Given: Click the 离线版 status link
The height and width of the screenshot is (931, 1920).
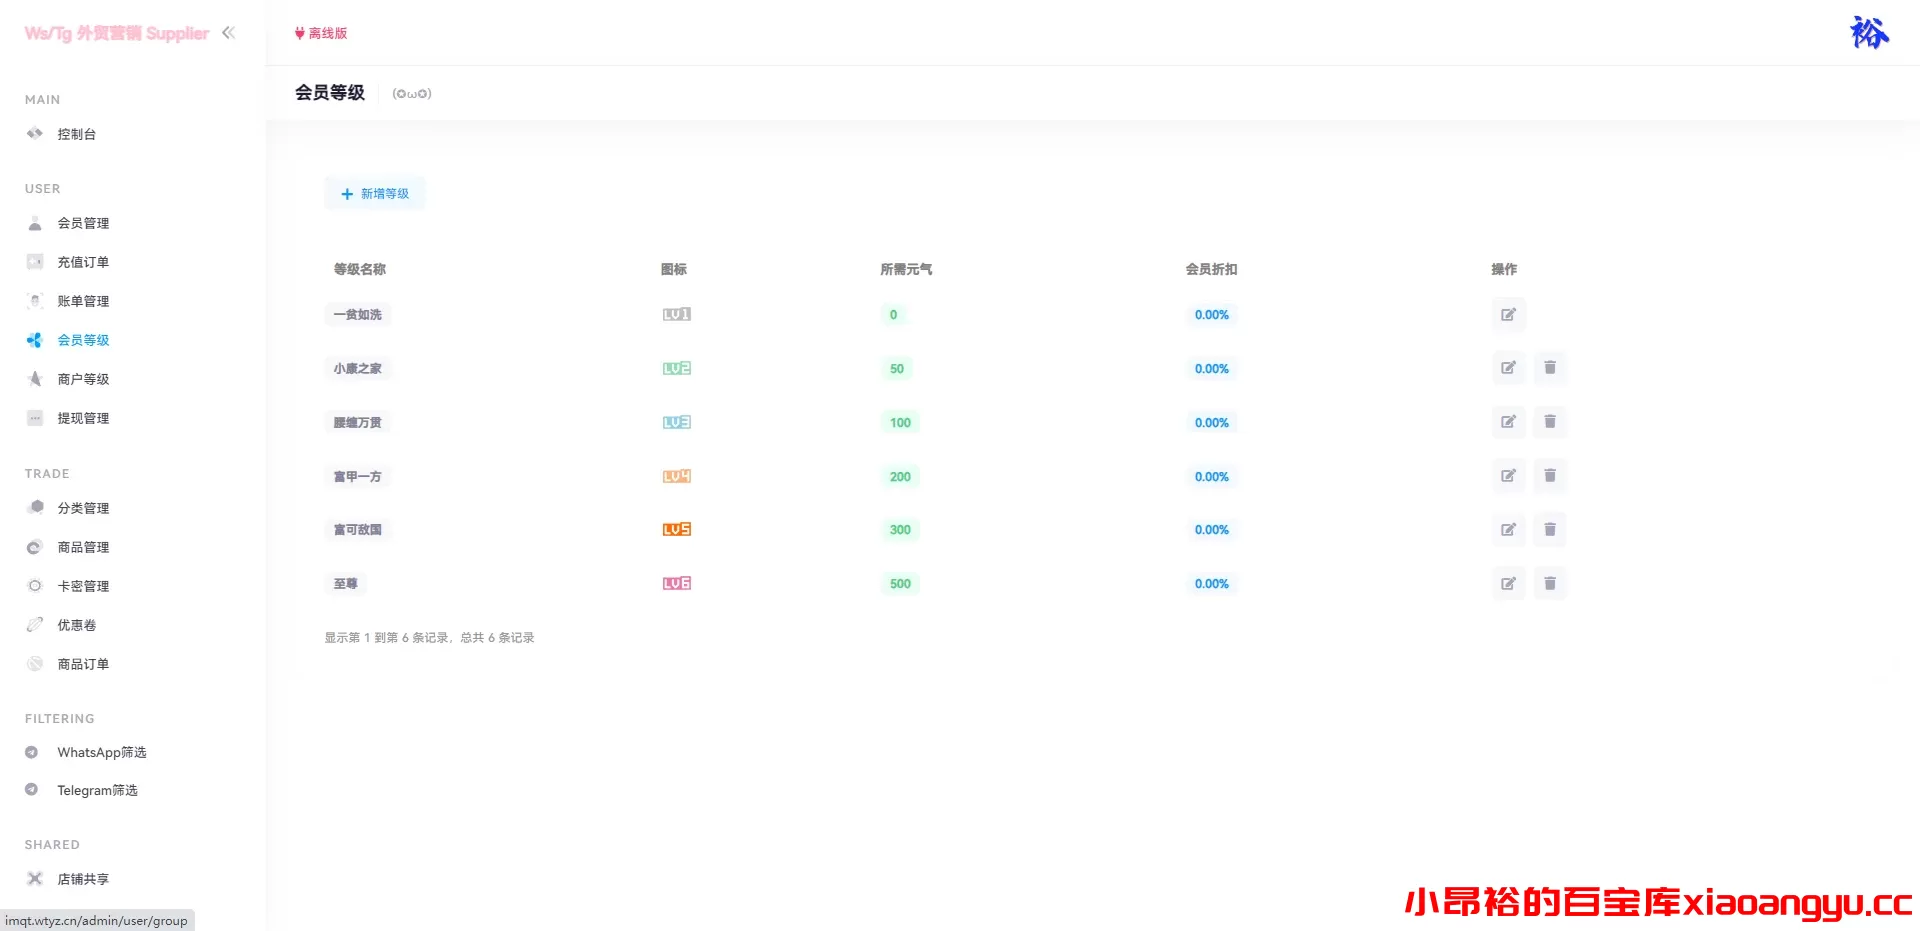Looking at the screenshot, I should click(321, 33).
